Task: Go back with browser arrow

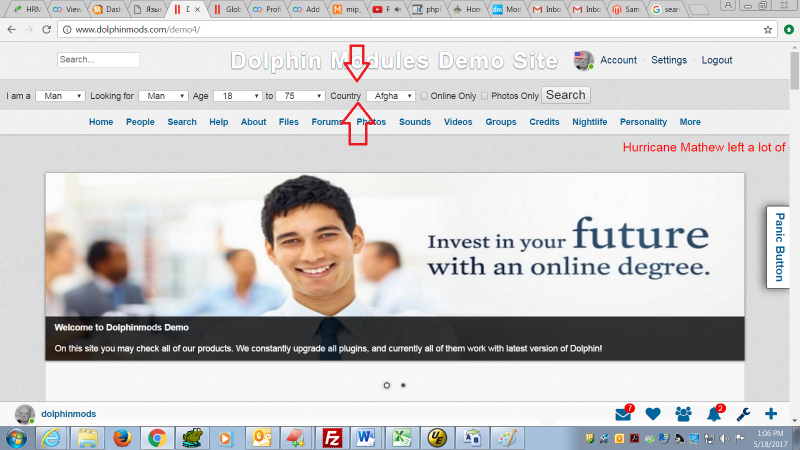Action: (x=12, y=30)
